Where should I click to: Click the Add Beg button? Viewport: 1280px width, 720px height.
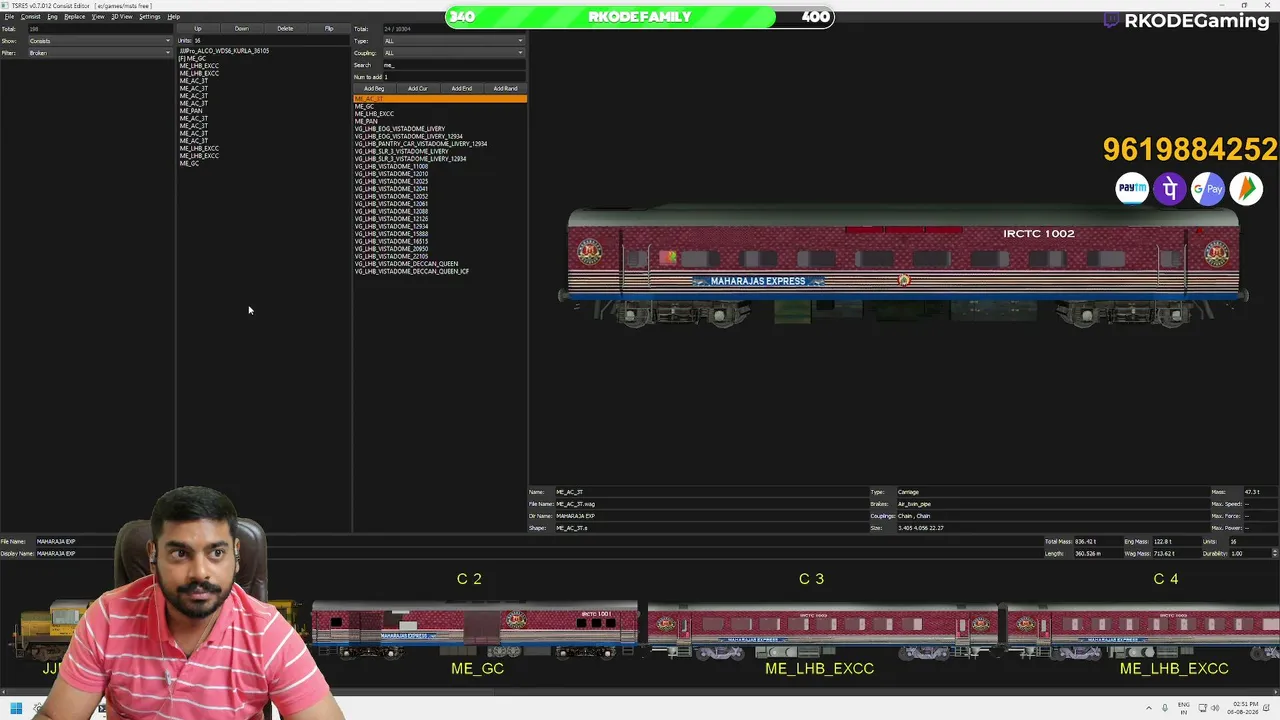(x=374, y=89)
